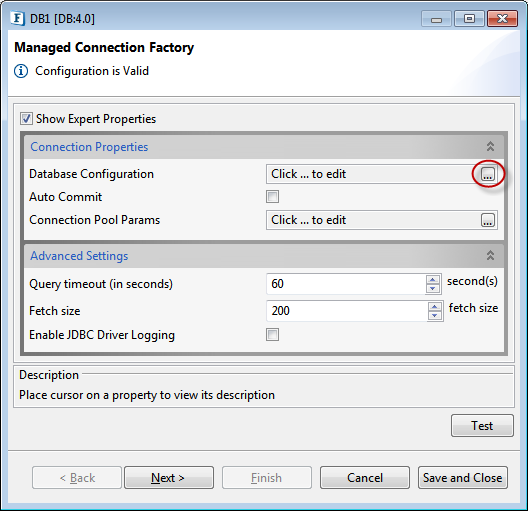This screenshot has height=511, width=528.
Task: Enable JDBC Driver Logging checkbox
Action: [x=272, y=335]
